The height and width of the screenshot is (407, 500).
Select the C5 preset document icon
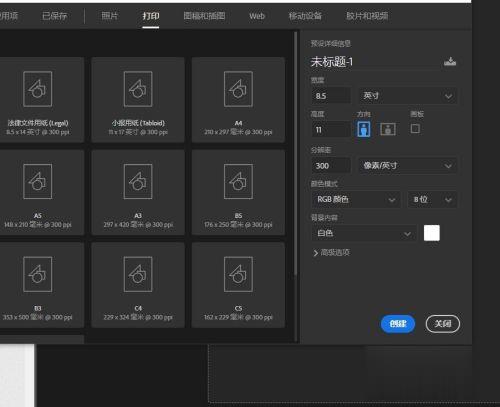[x=238, y=274]
